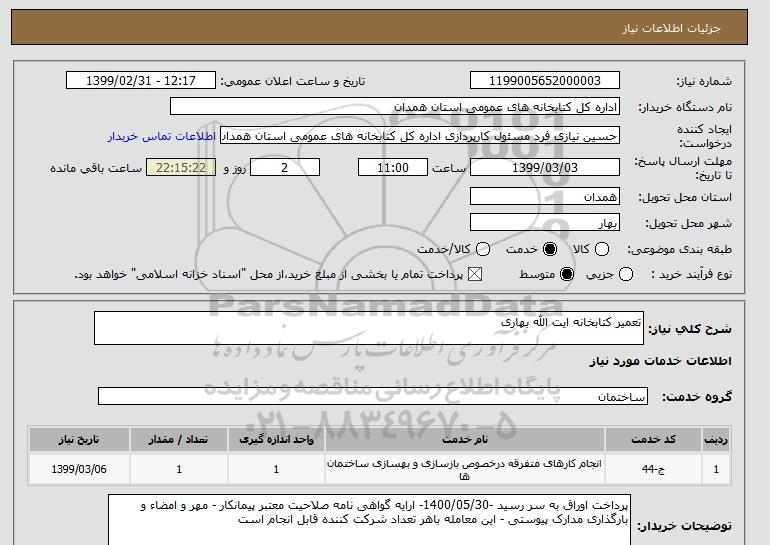The height and width of the screenshot is (545, 770).
Task: Click the تعداد / مقدار column header
Action: [179, 439]
